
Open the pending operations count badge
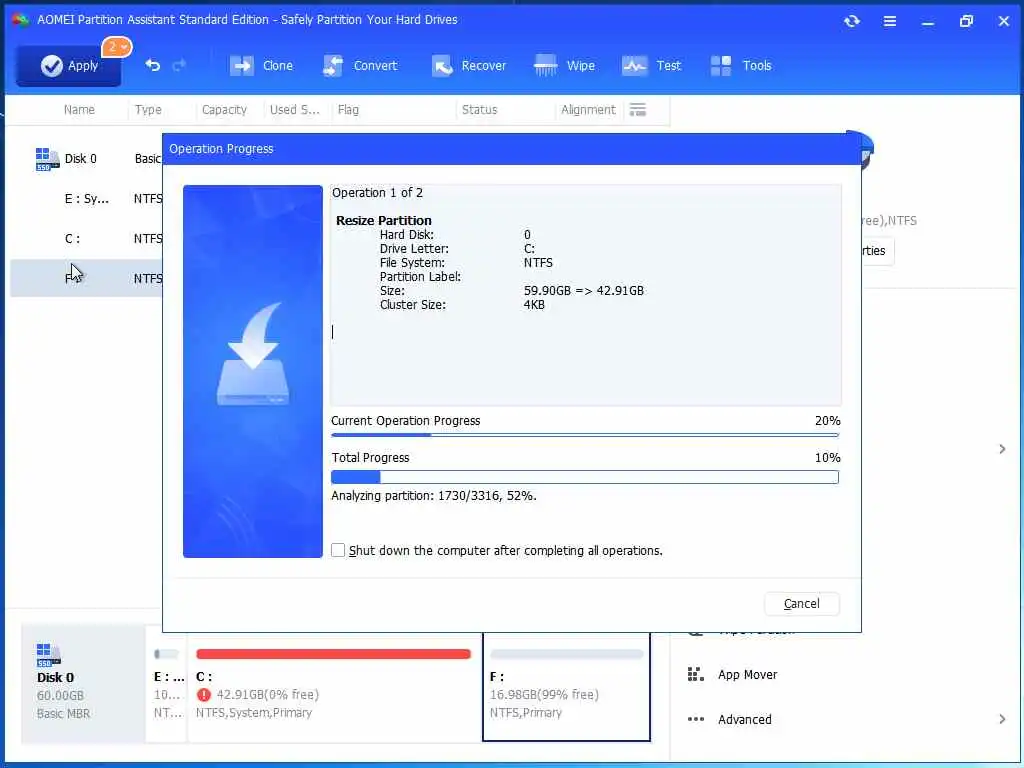pyautogui.click(x=117, y=47)
